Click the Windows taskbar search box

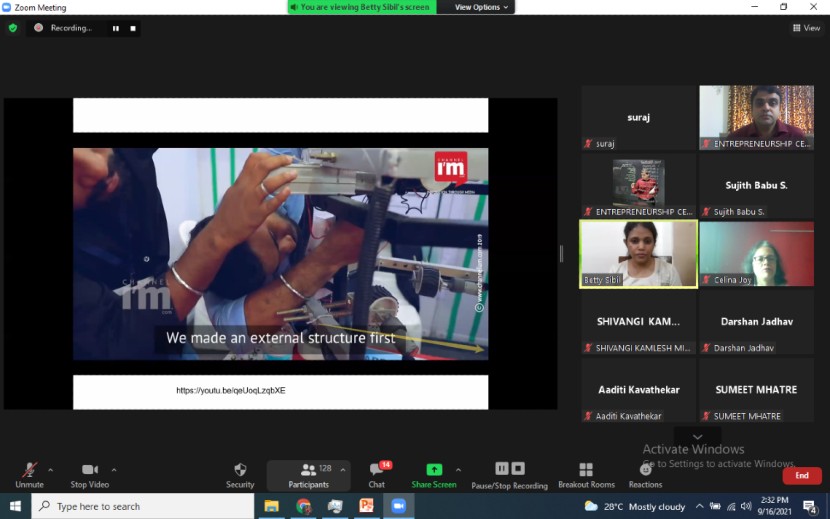click(x=143, y=506)
